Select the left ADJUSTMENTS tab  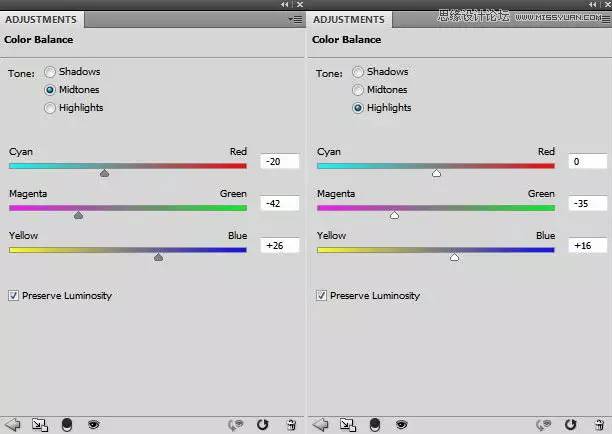click(x=41, y=20)
